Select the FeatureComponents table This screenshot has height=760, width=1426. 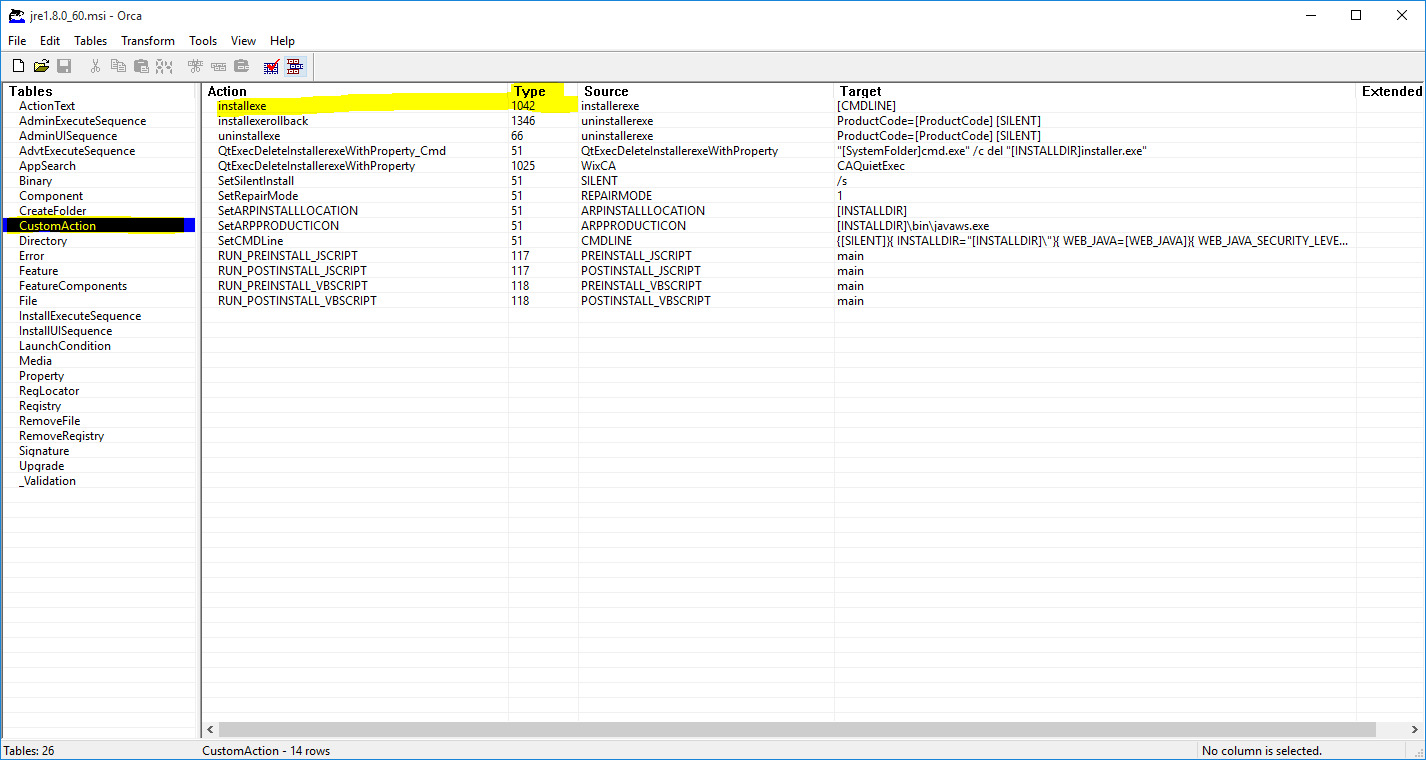(73, 286)
